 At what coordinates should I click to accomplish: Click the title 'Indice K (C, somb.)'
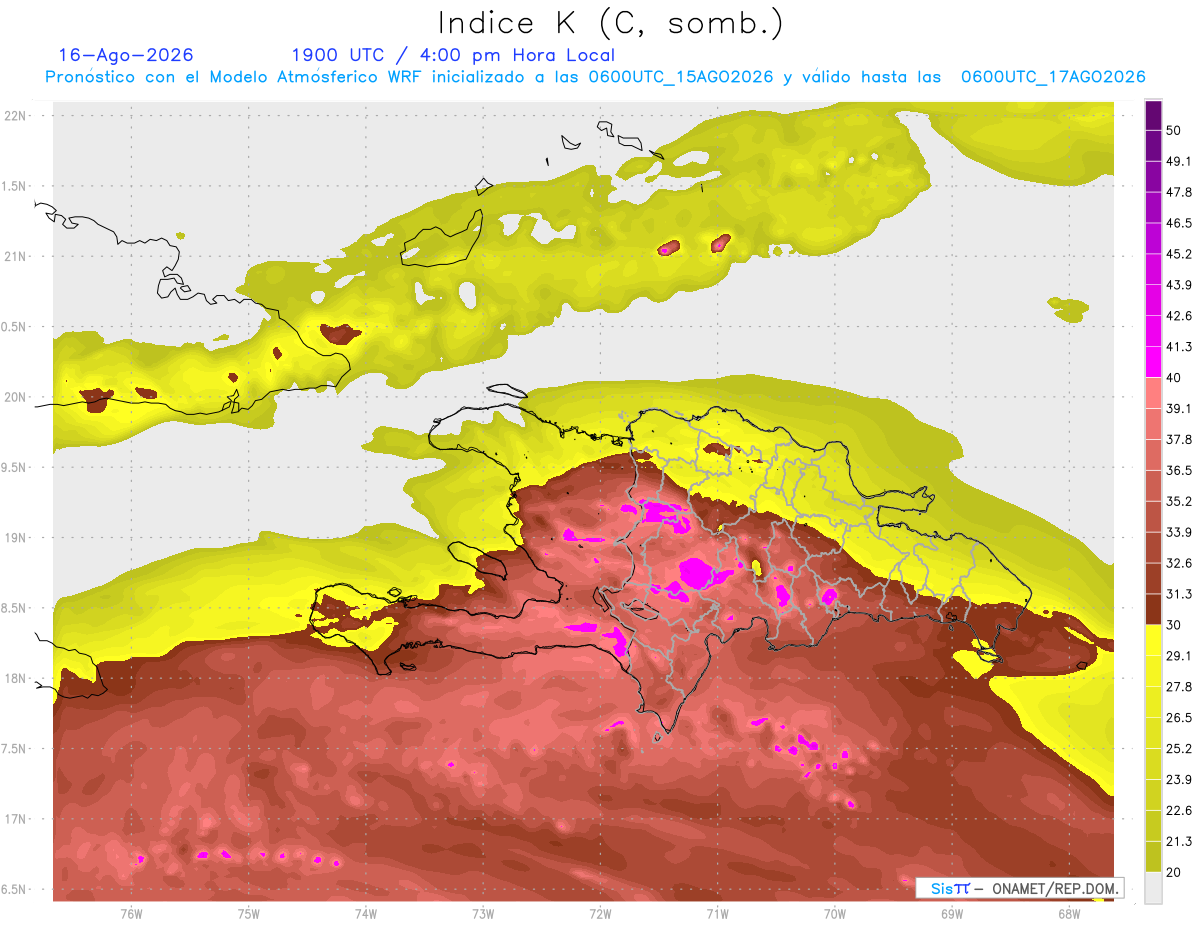611,23
